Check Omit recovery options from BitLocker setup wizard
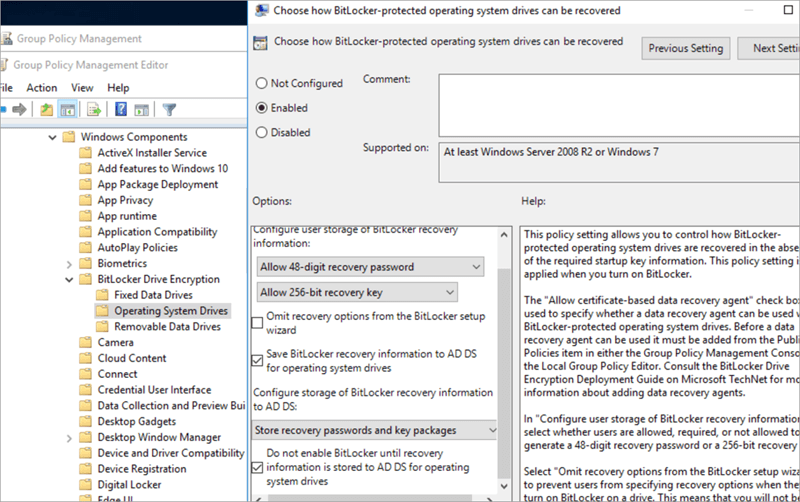 [x=259, y=322]
